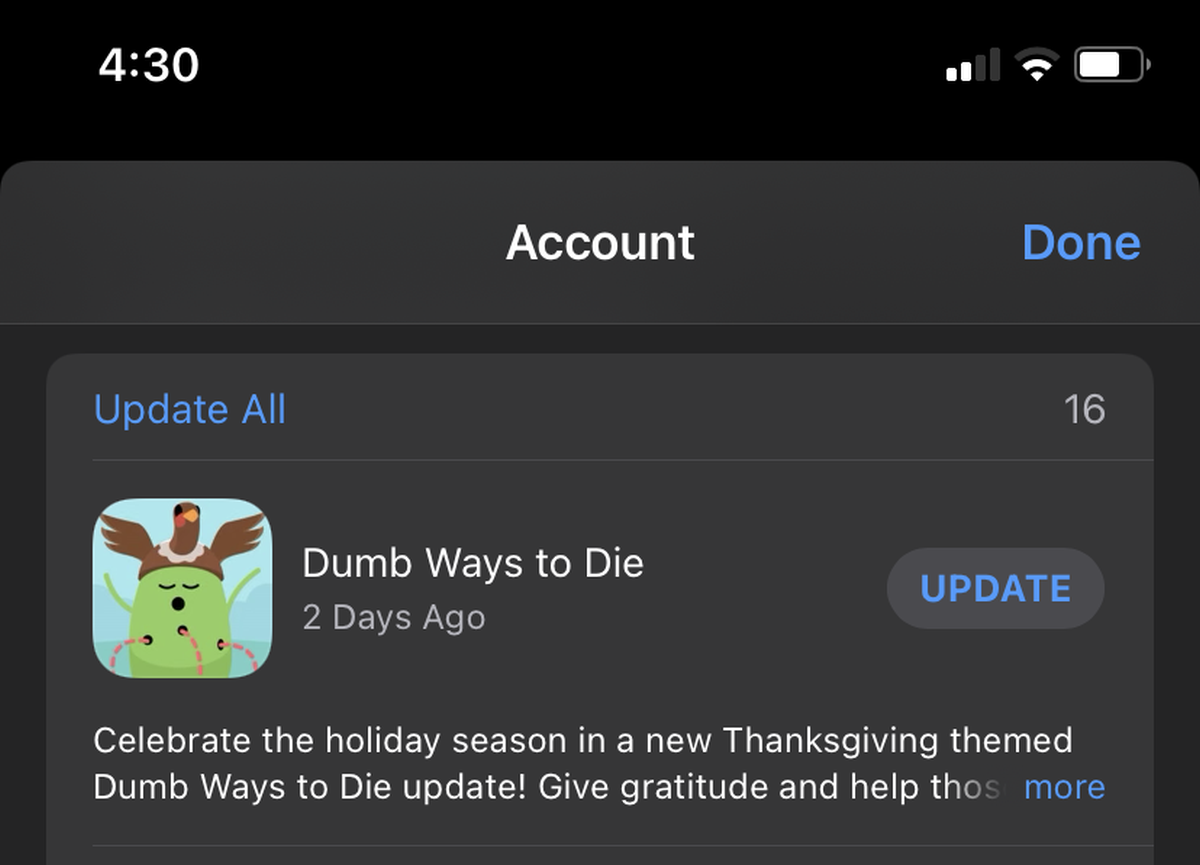Click the Thanksgiving themed release notes line

583,741
